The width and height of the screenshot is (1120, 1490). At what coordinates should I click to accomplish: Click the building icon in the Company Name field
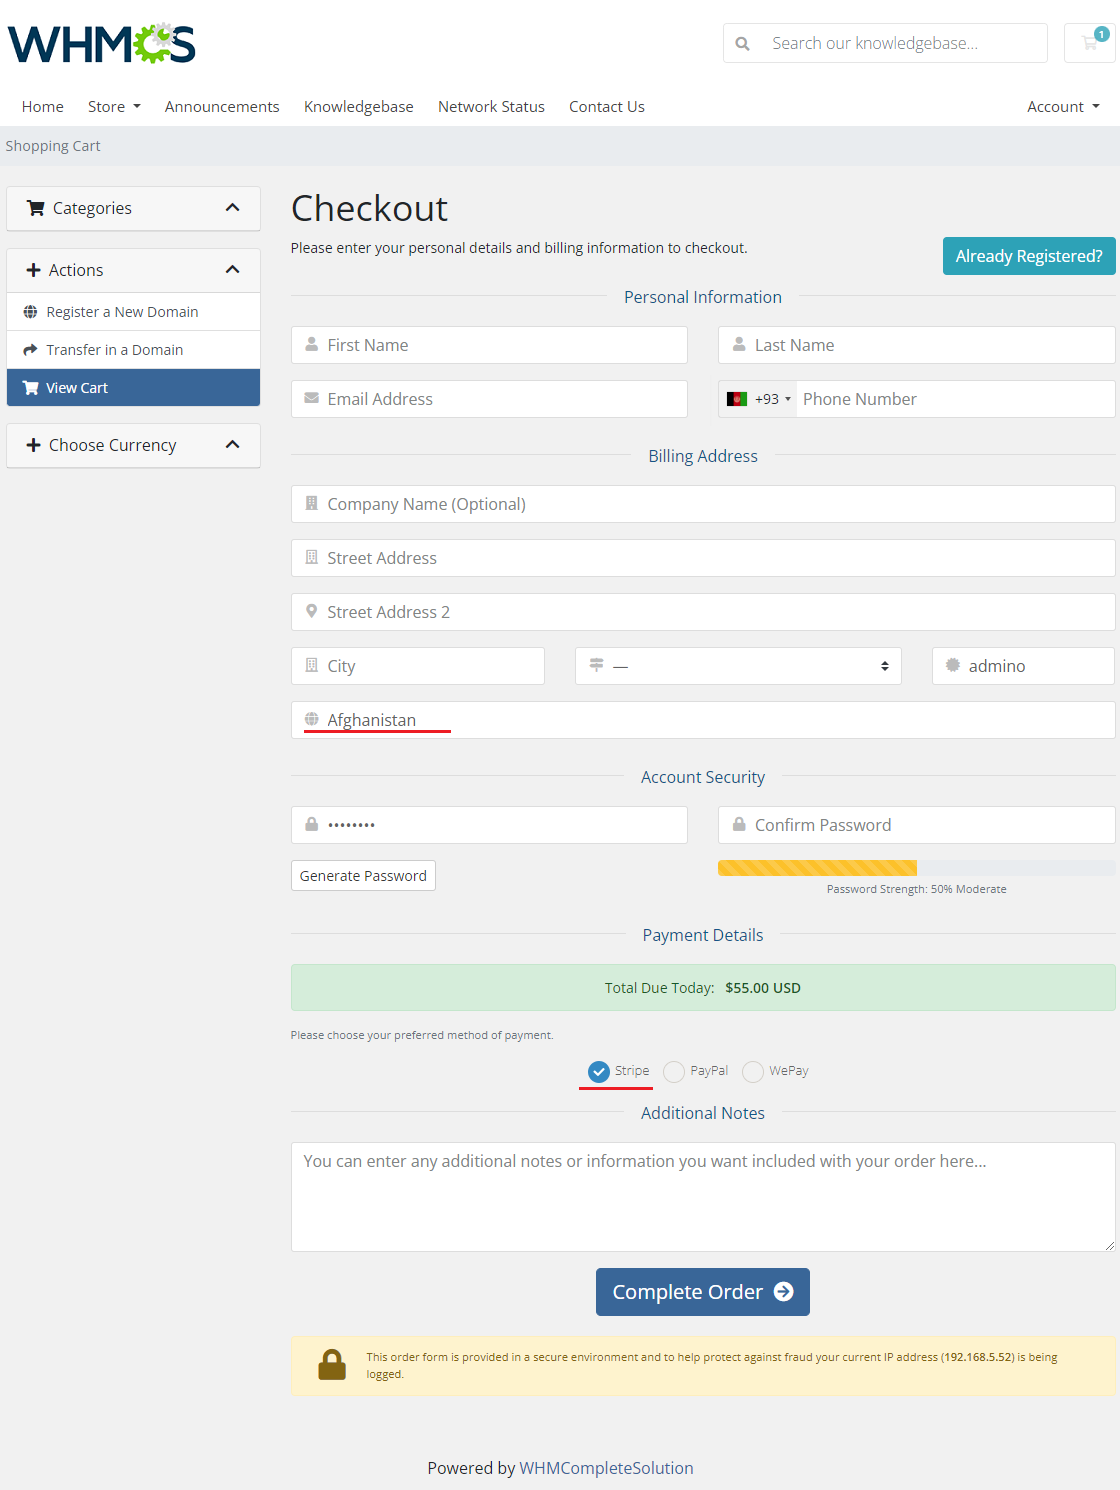311,503
